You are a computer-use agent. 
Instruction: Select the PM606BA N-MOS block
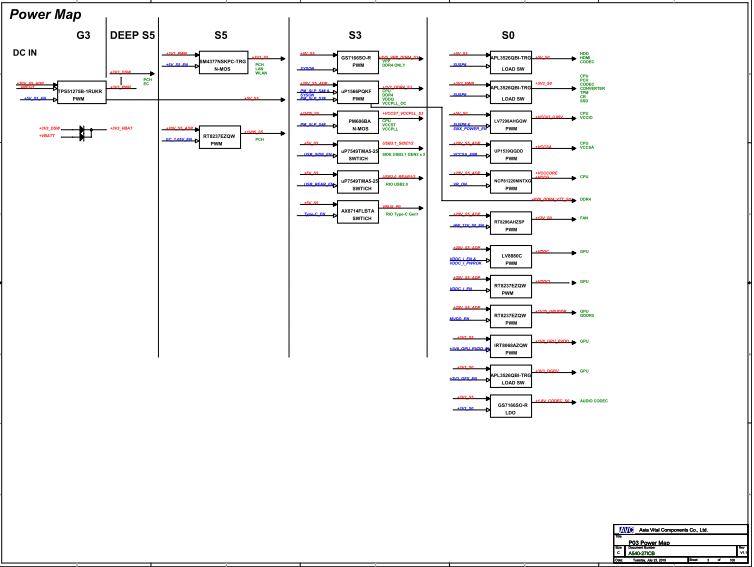tap(357, 123)
